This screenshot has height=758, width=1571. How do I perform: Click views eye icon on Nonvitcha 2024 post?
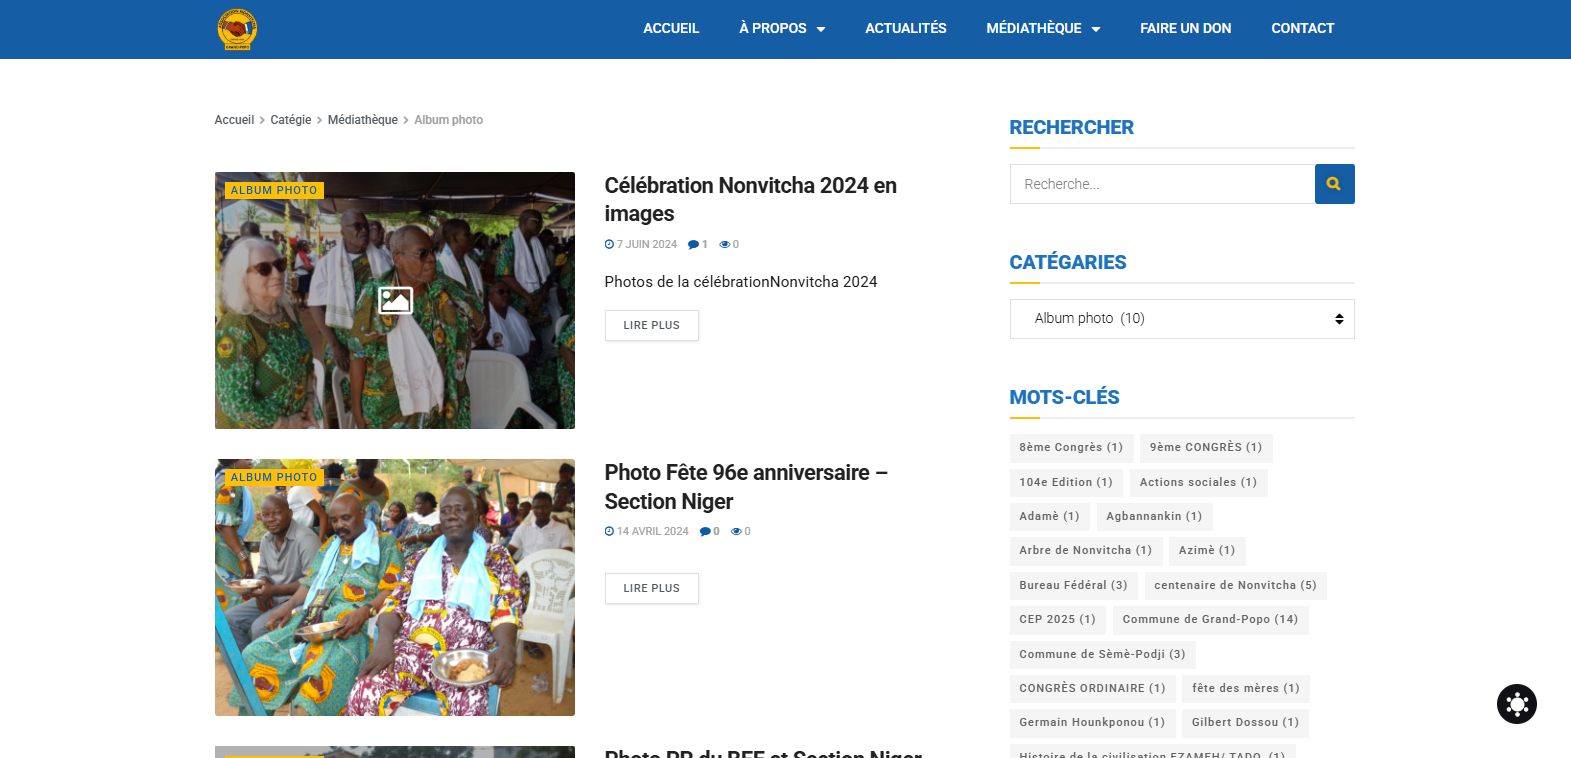pos(725,244)
